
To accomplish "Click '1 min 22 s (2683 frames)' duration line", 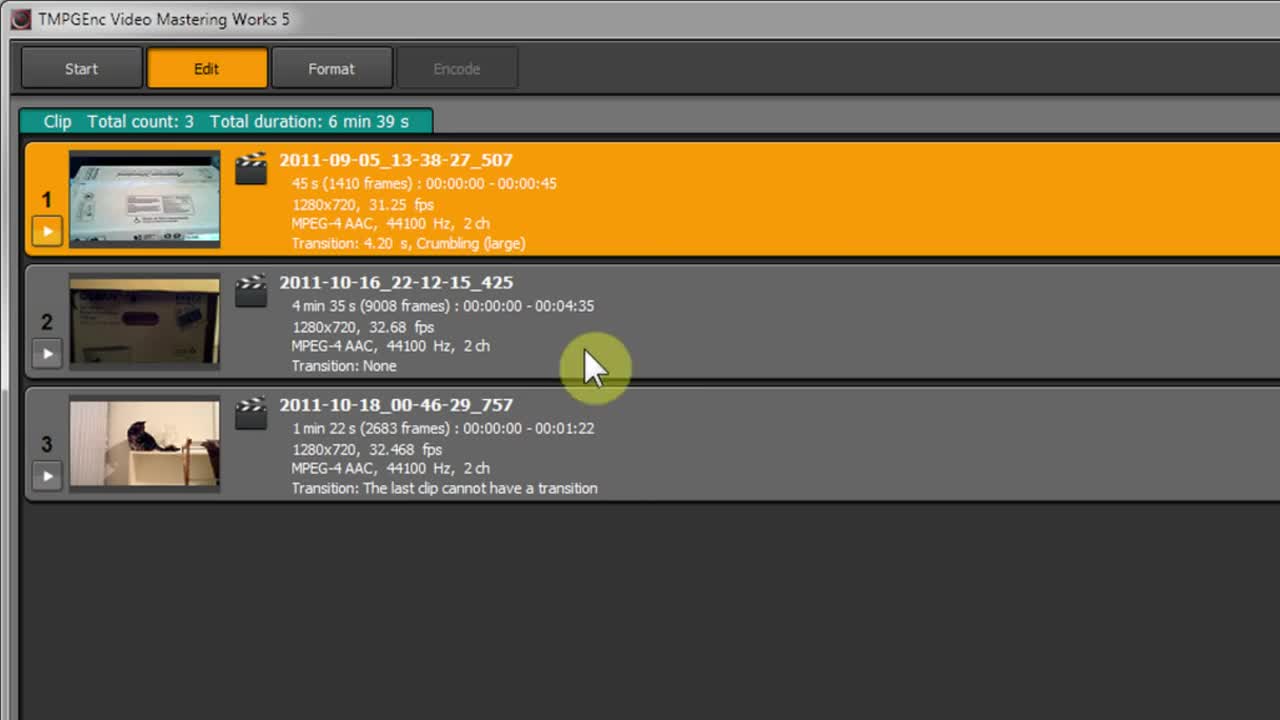I will coord(443,428).
